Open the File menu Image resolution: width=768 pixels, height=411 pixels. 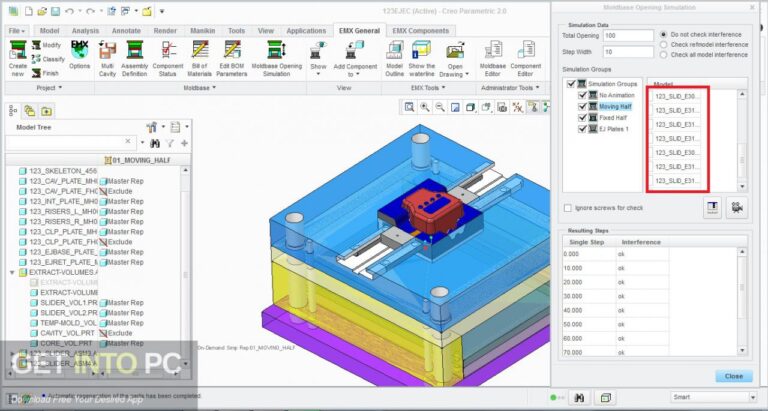17,30
